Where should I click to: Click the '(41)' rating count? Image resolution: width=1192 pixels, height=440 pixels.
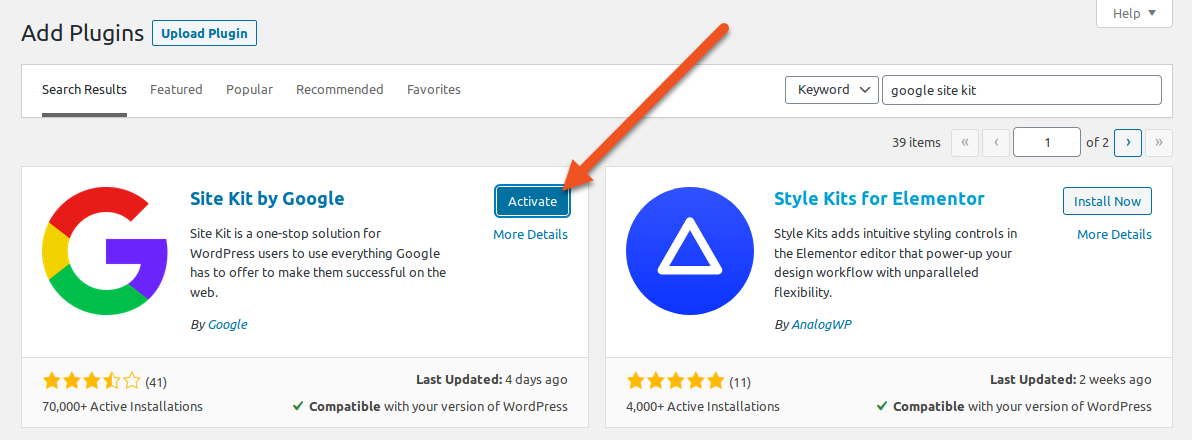click(x=156, y=381)
